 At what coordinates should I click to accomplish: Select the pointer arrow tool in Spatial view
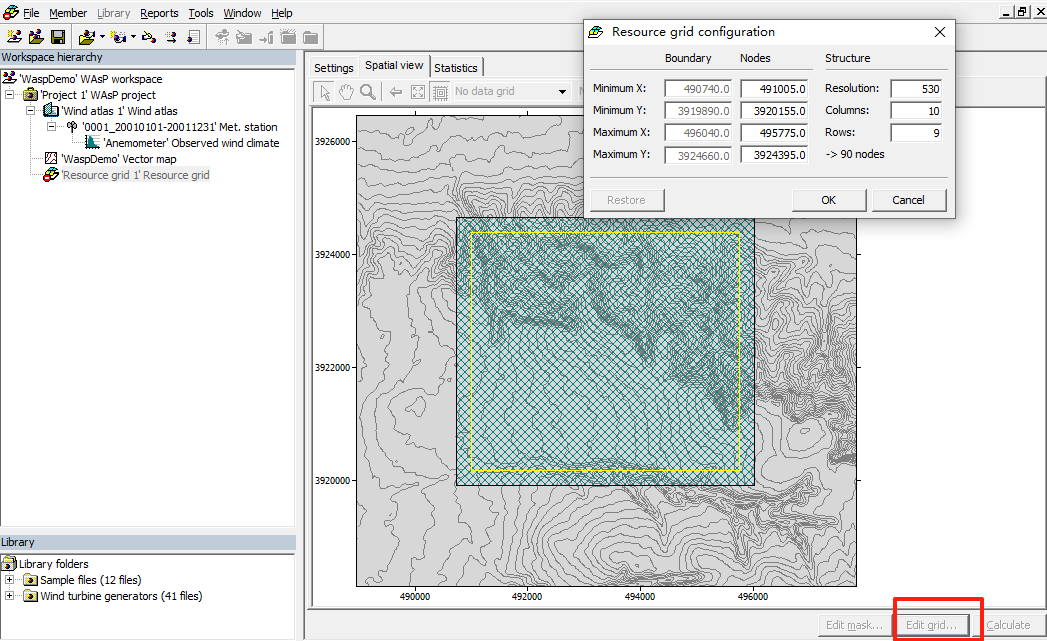click(x=325, y=92)
